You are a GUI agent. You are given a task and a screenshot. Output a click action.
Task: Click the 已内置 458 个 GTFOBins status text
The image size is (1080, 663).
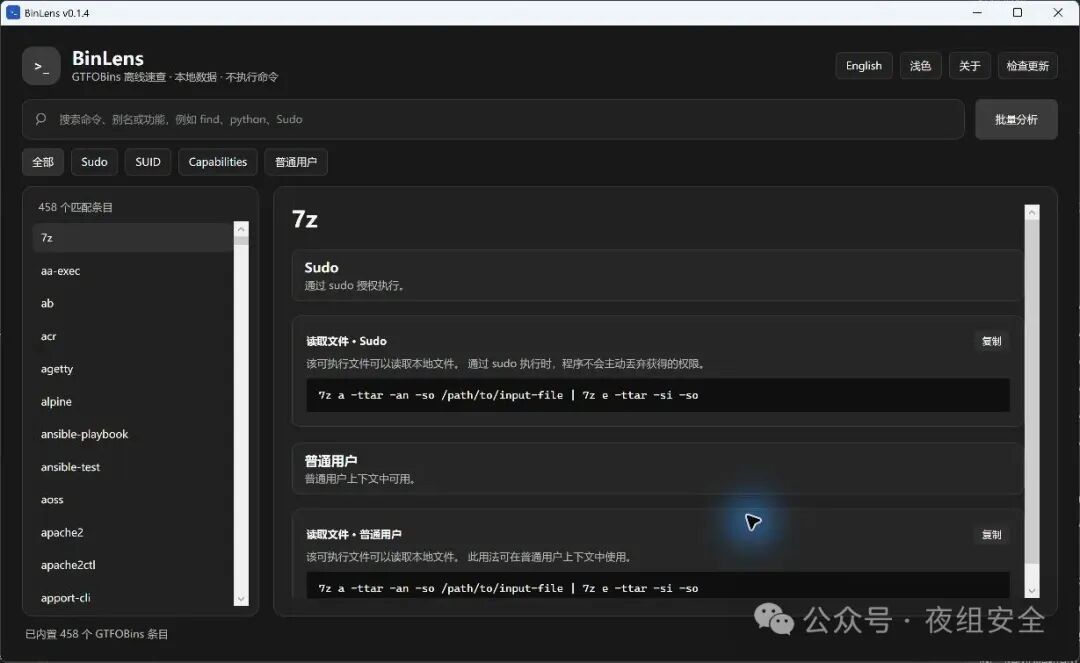[96, 634]
